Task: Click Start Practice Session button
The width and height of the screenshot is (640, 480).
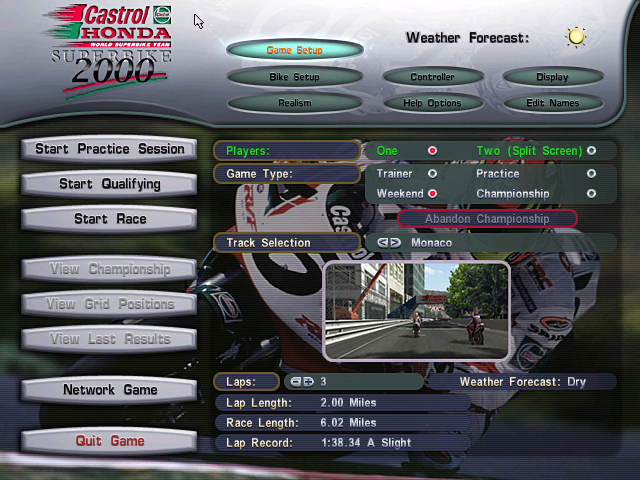Action: coord(109,149)
